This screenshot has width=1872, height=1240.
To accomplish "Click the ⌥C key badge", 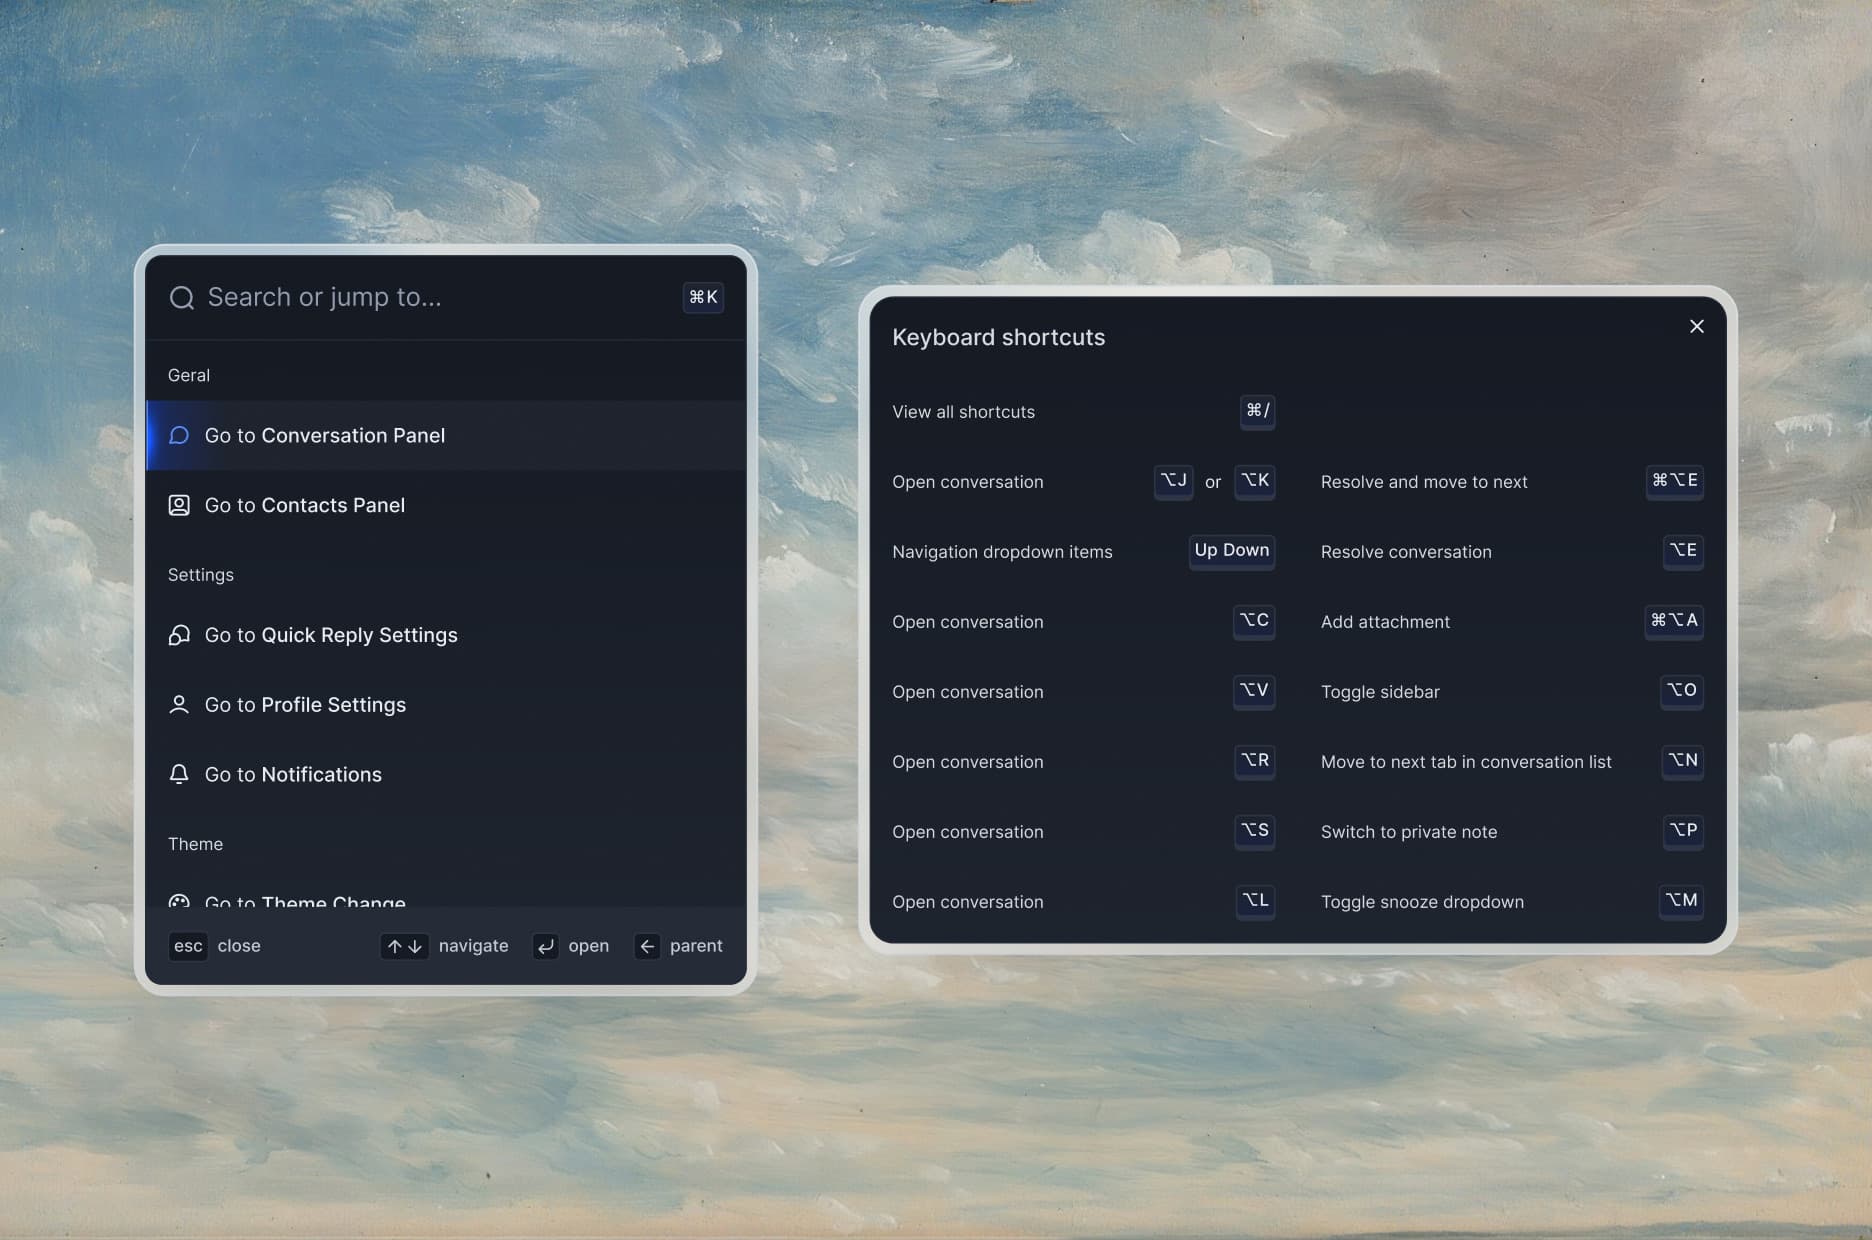I will pyautogui.click(x=1254, y=621).
